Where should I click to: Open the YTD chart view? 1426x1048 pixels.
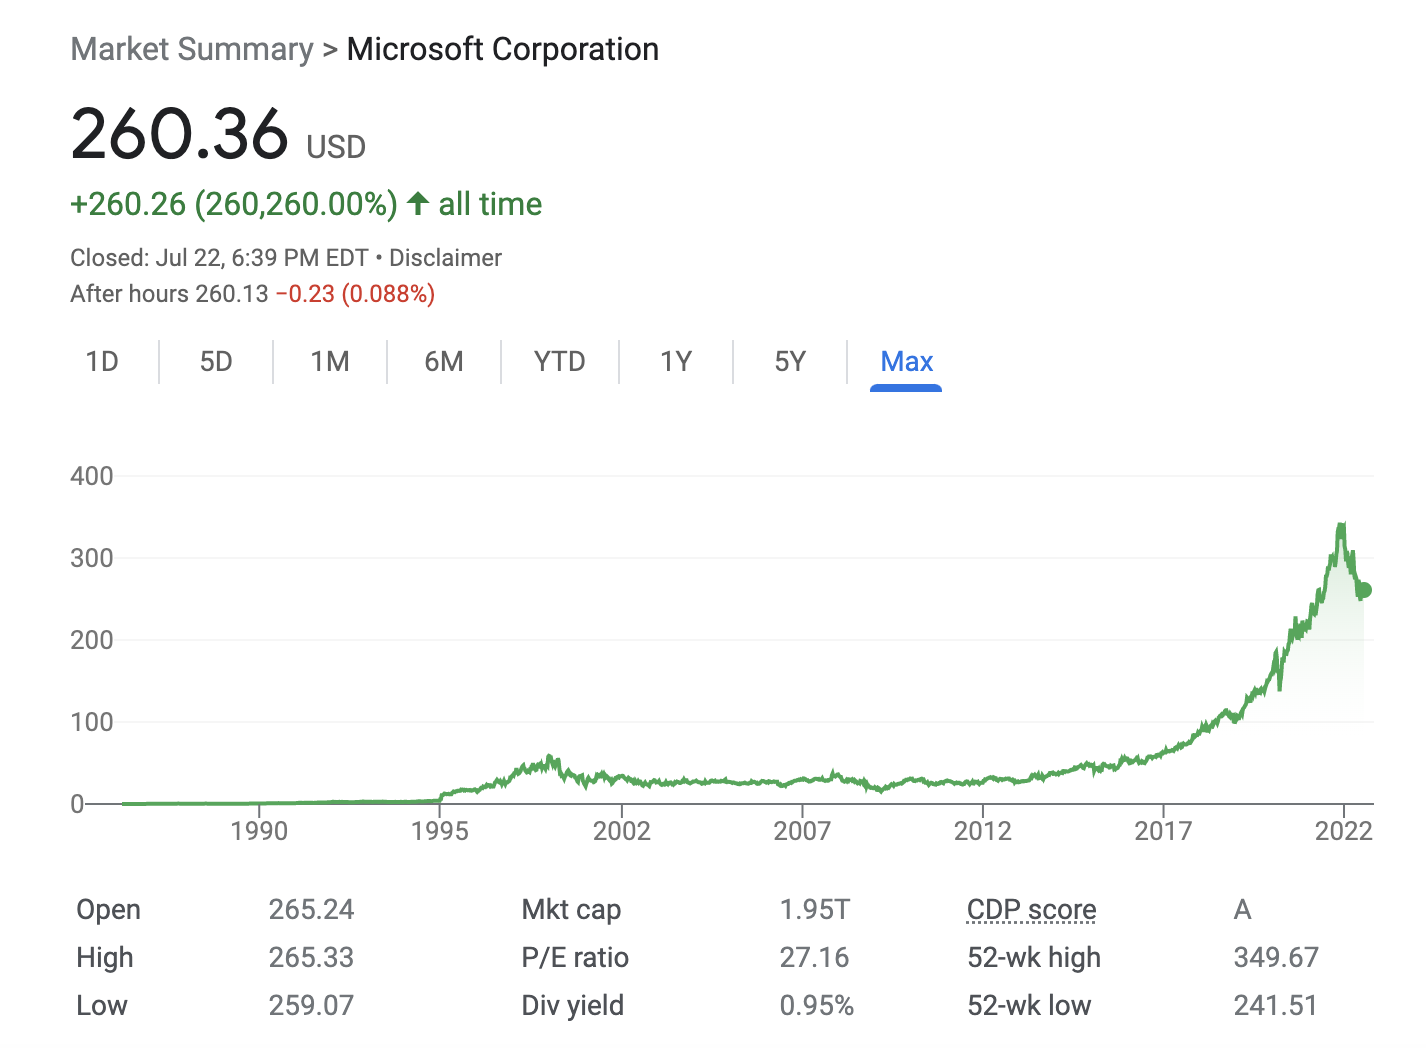click(559, 361)
